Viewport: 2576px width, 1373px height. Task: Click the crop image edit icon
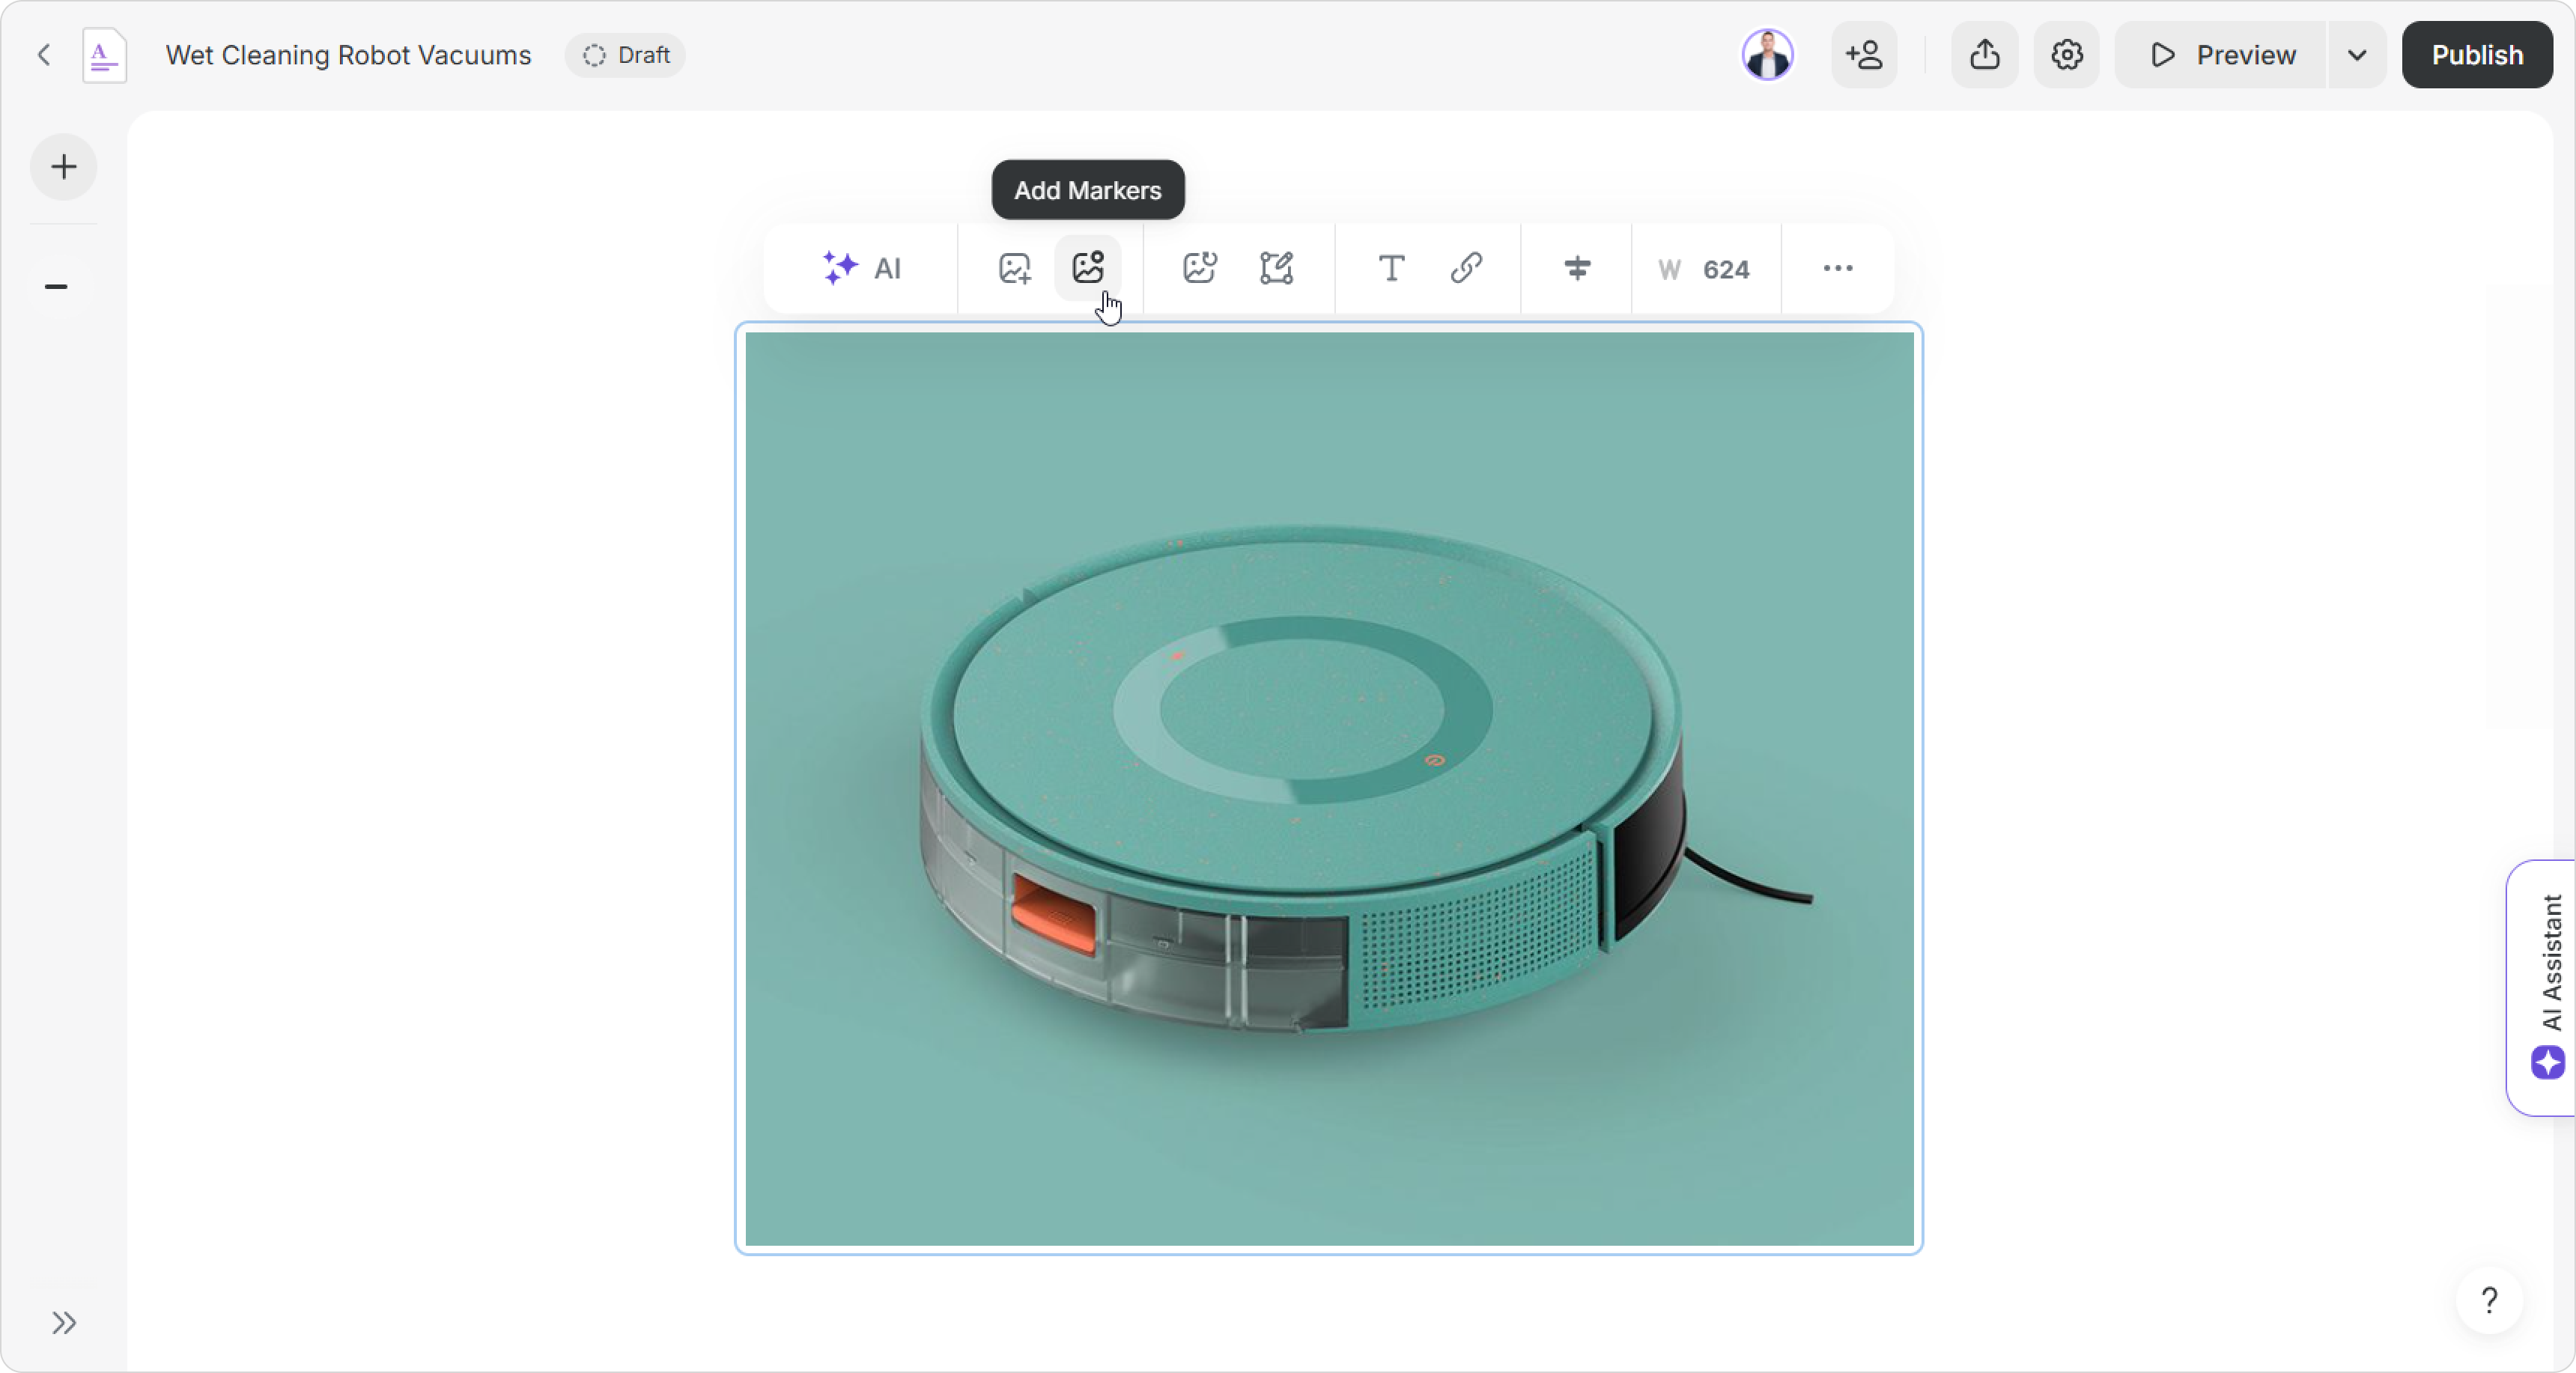pyautogui.click(x=1276, y=268)
